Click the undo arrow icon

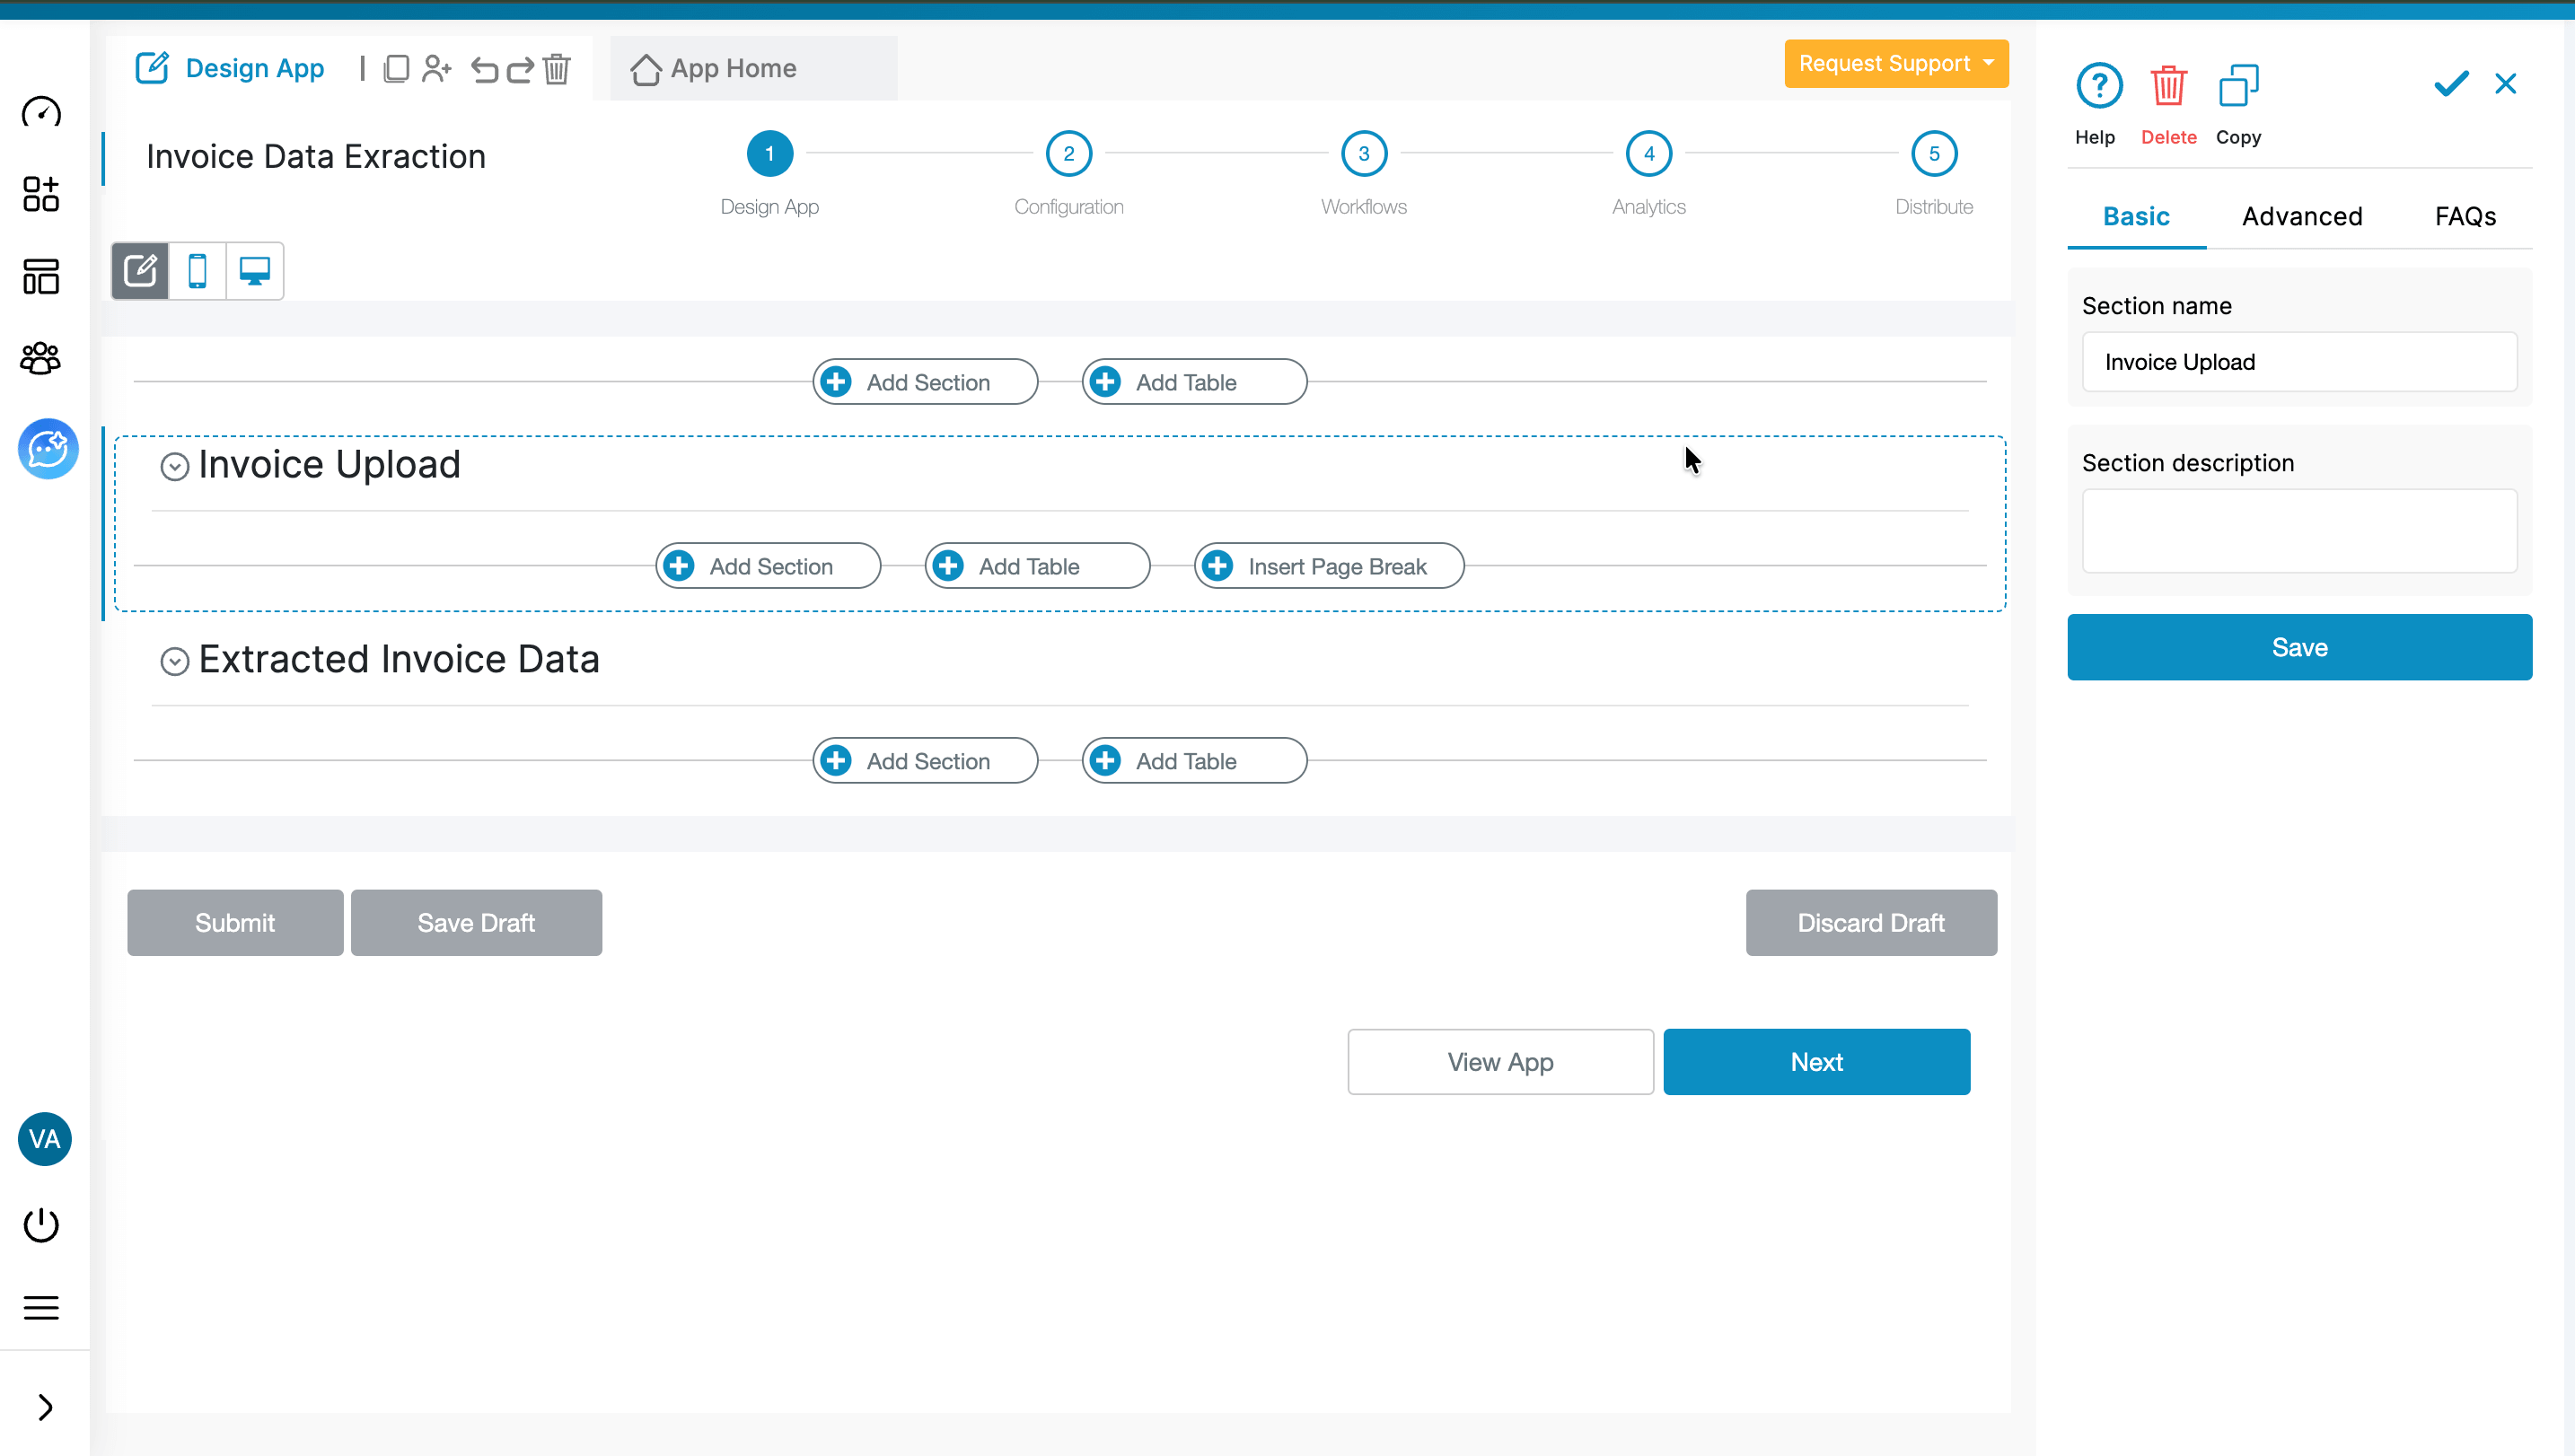(x=485, y=69)
